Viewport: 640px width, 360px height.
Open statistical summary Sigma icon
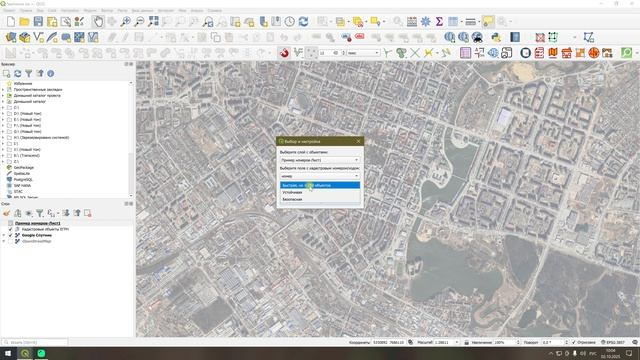439,22
